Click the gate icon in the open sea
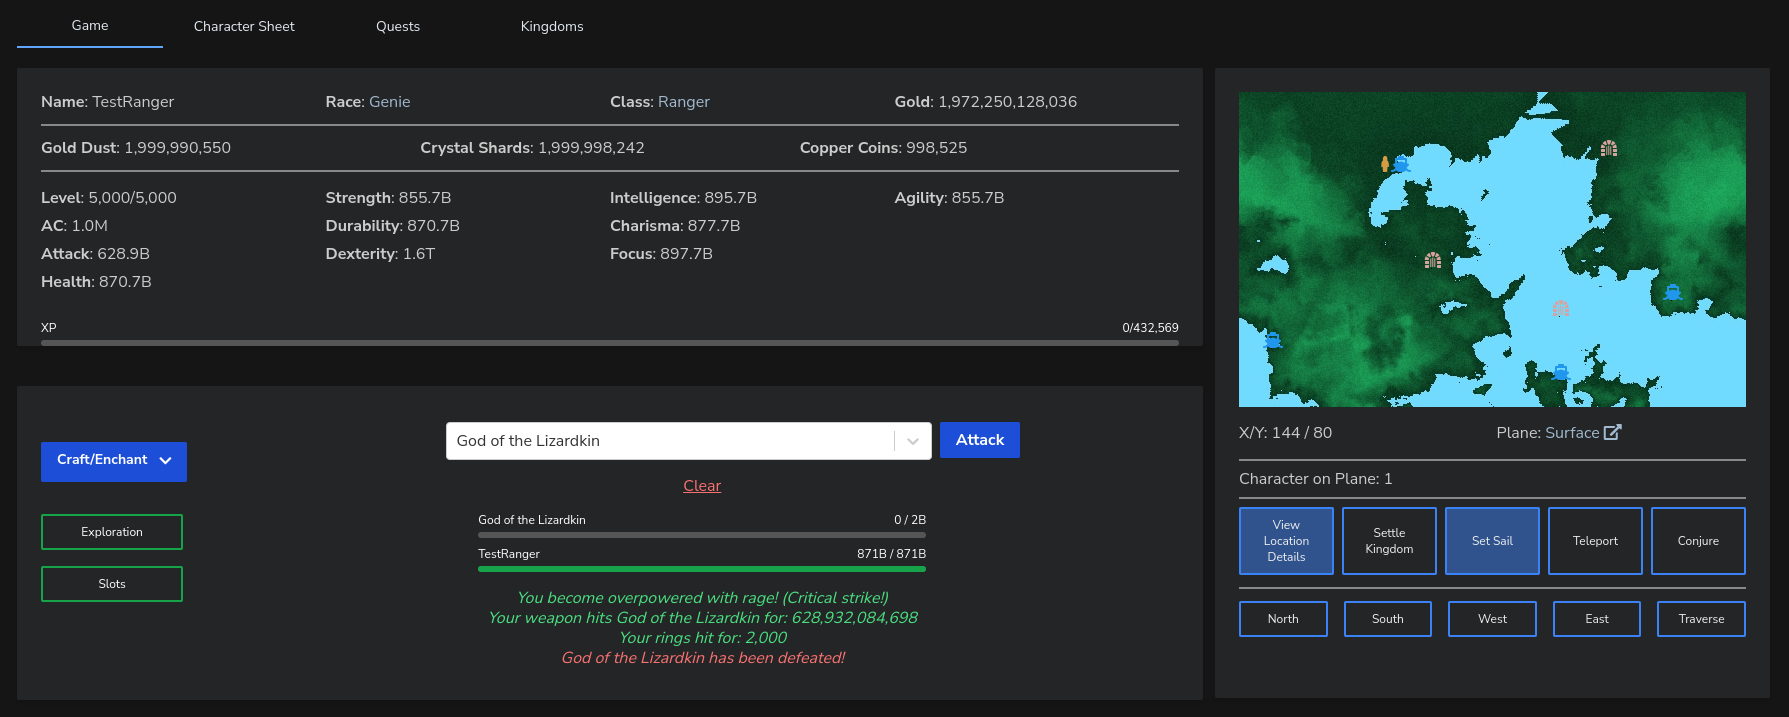The height and width of the screenshot is (717, 1789). click(x=1561, y=308)
